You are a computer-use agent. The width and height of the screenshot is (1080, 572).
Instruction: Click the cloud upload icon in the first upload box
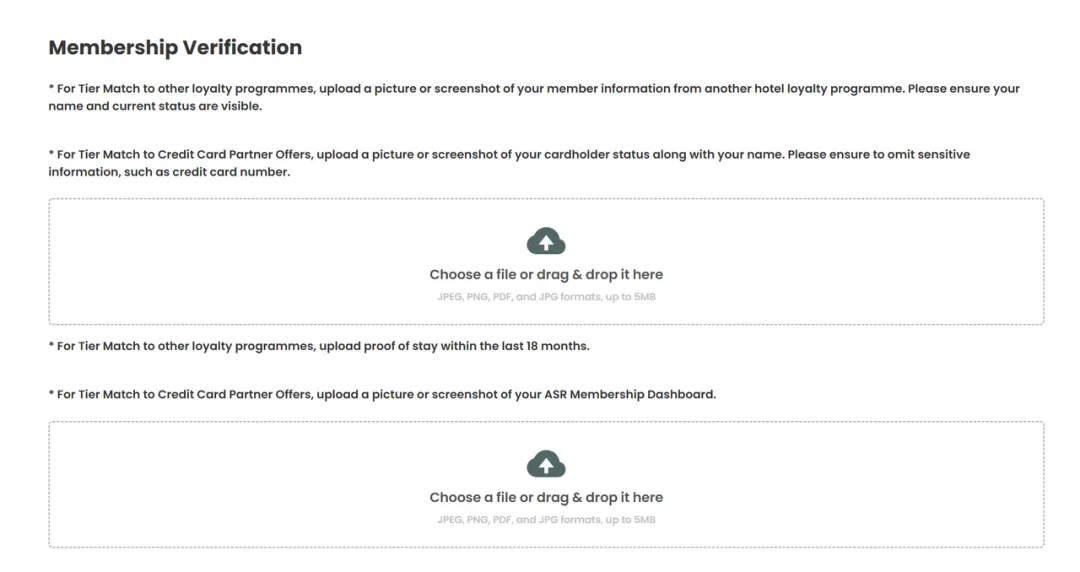coord(546,241)
